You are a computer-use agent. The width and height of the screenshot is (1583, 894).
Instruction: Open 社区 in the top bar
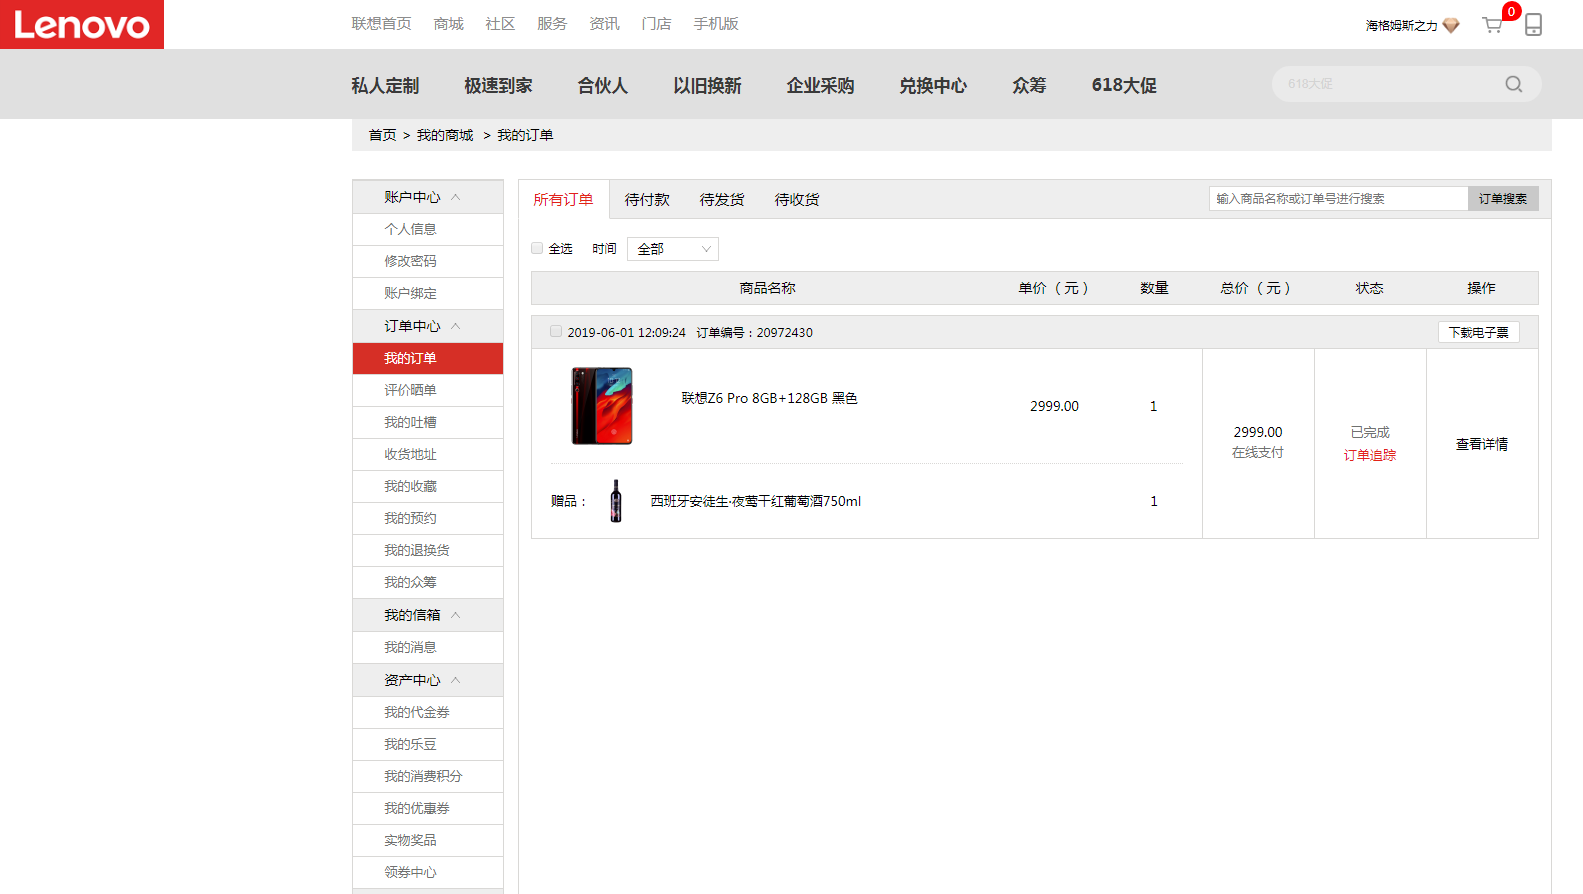[x=500, y=23]
